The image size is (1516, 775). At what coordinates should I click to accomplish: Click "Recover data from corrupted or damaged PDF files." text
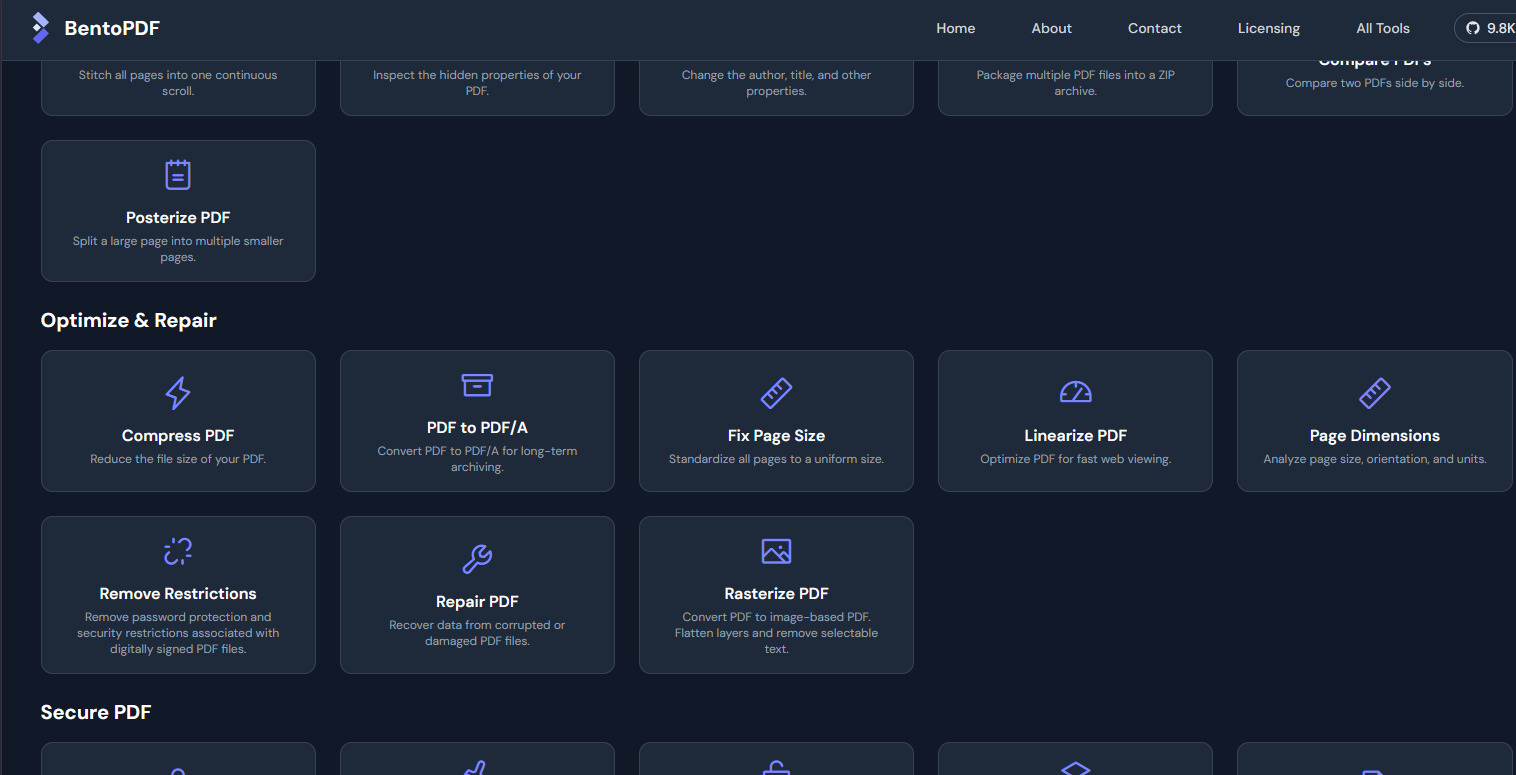pyautogui.click(x=477, y=633)
